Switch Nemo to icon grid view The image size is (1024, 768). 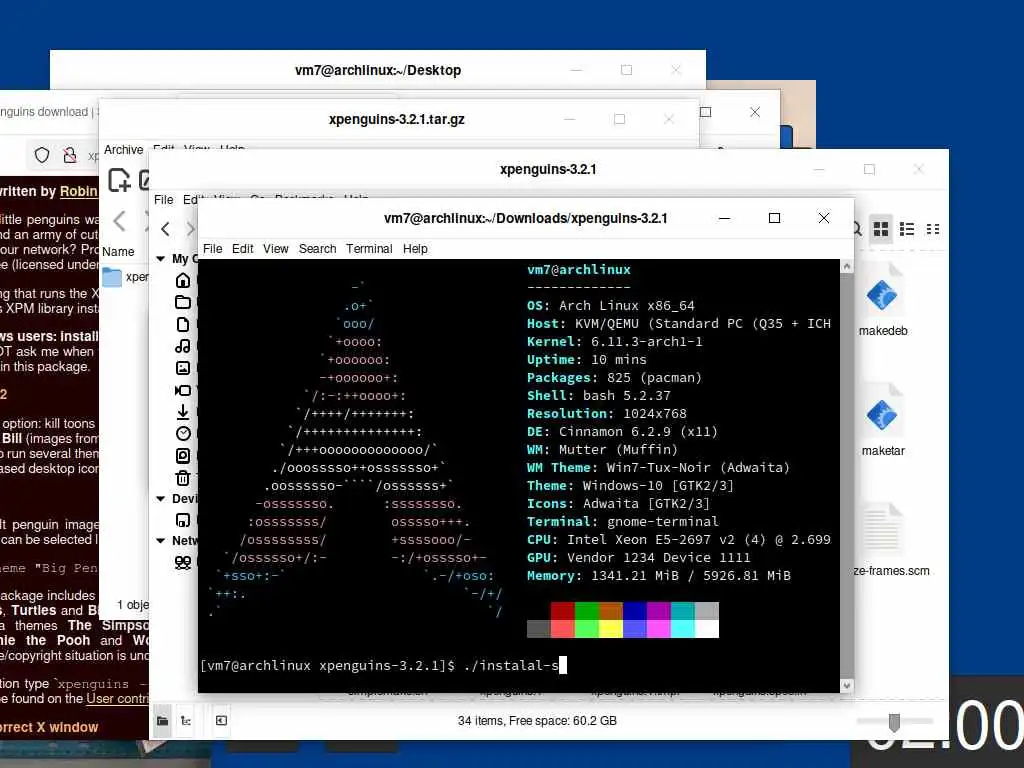click(881, 229)
